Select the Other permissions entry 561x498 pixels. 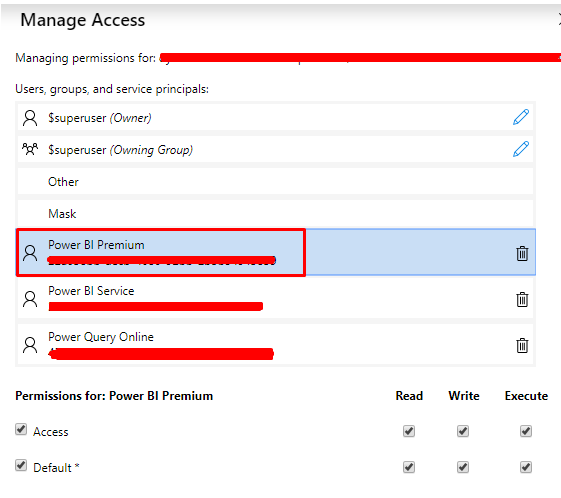click(275, 181)
